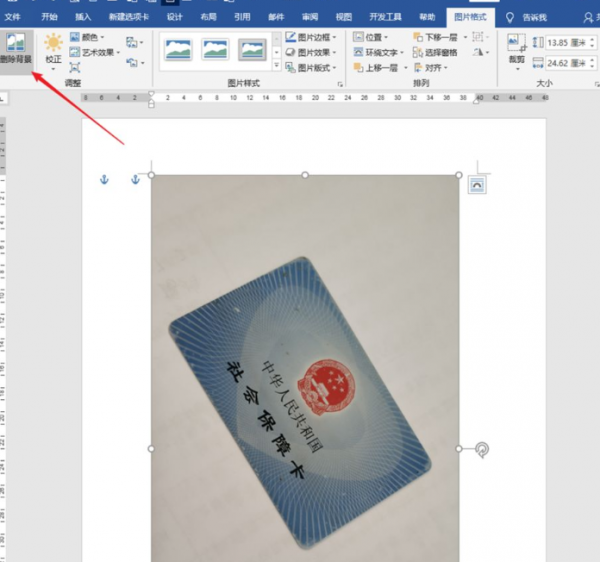Open the Picture Styles dialog launcher
This screenshot has width=600, height=562.
pos(340,84)
